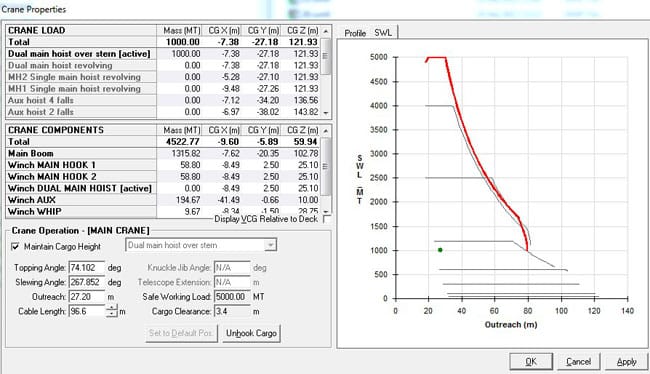This screenshot has width=650, height=374.
Task: Click the Cargo Clearance field
Action: 232,311
